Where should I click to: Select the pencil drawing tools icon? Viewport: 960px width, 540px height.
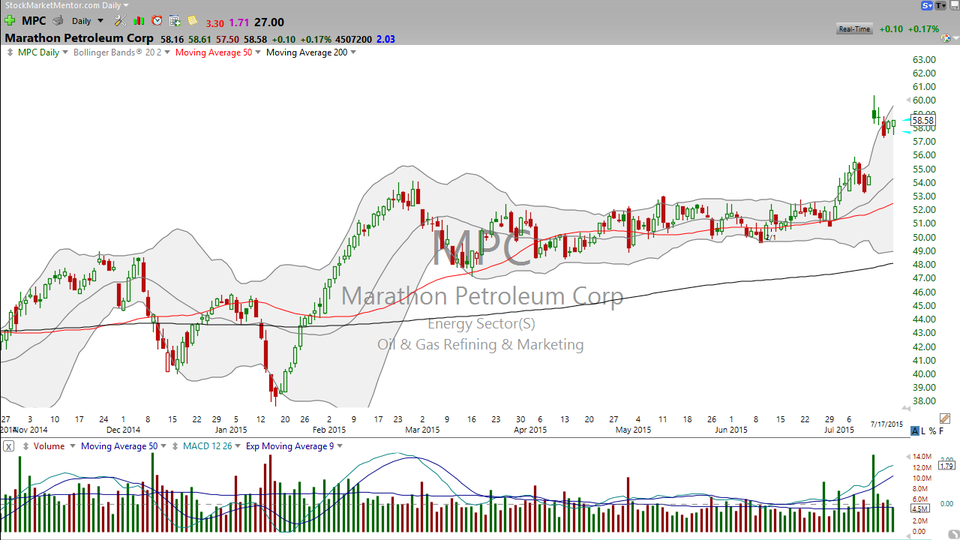[945, 419]
